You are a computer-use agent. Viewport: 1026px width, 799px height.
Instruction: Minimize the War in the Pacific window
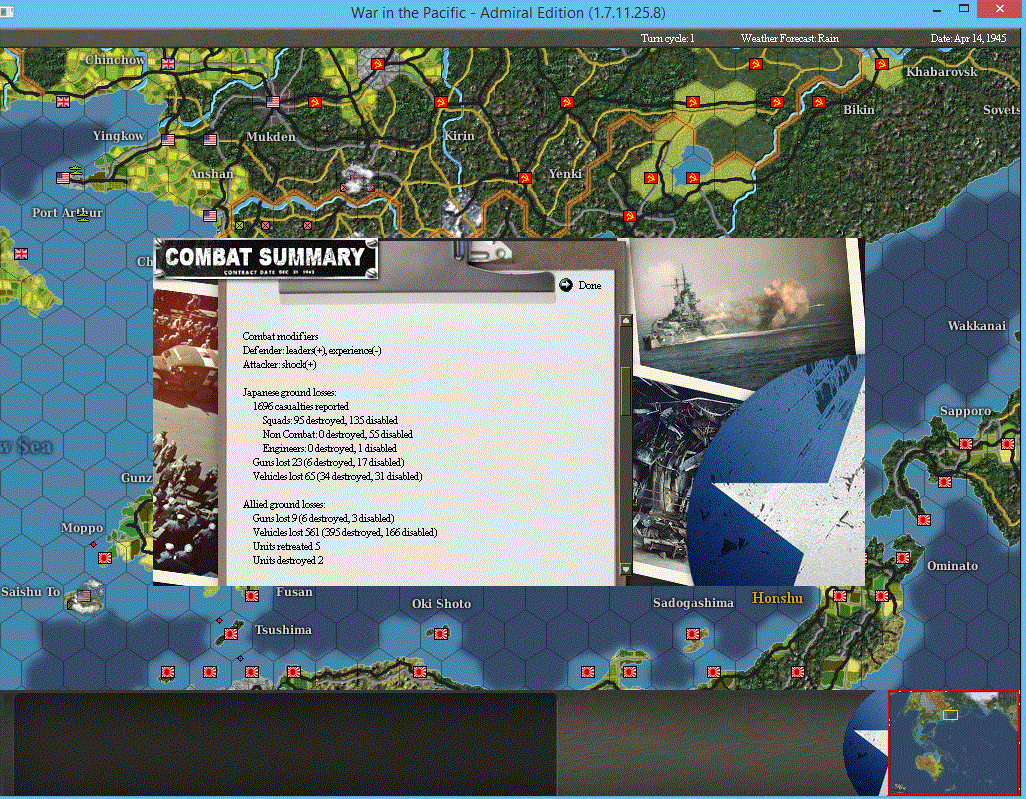[x=937, y=10]
